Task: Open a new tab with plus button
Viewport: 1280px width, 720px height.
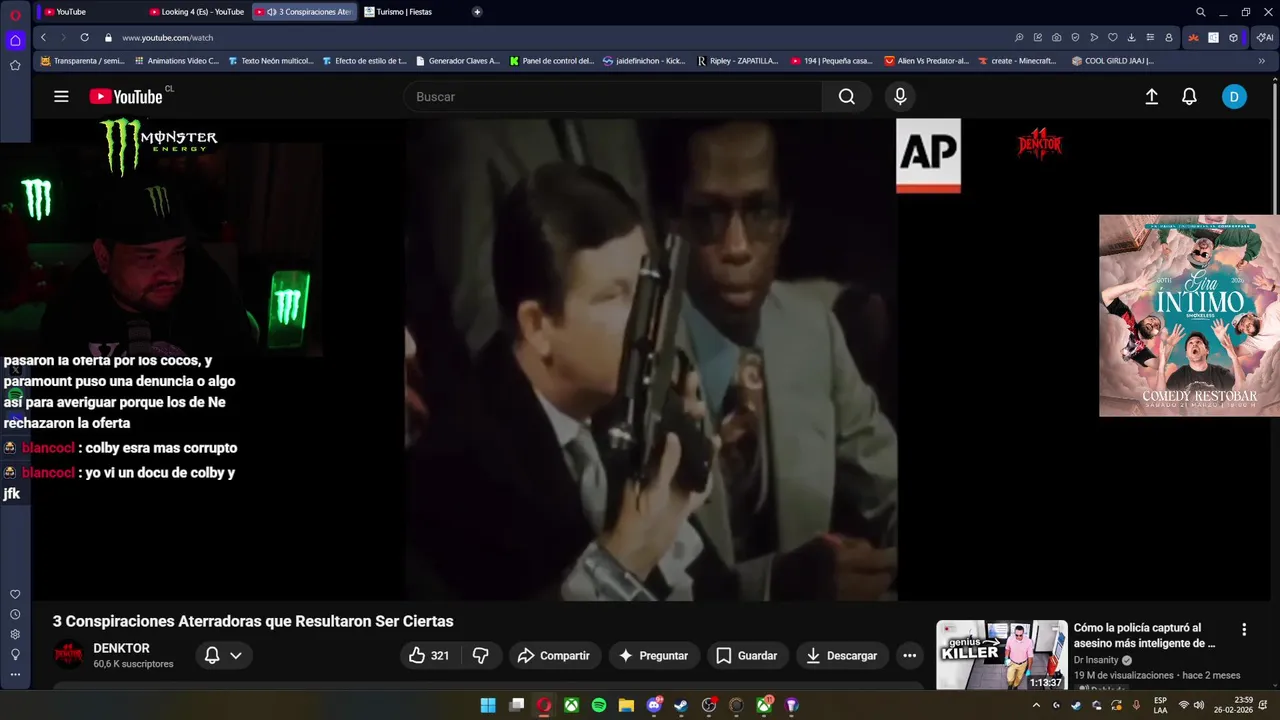Action: coord(477,12)
